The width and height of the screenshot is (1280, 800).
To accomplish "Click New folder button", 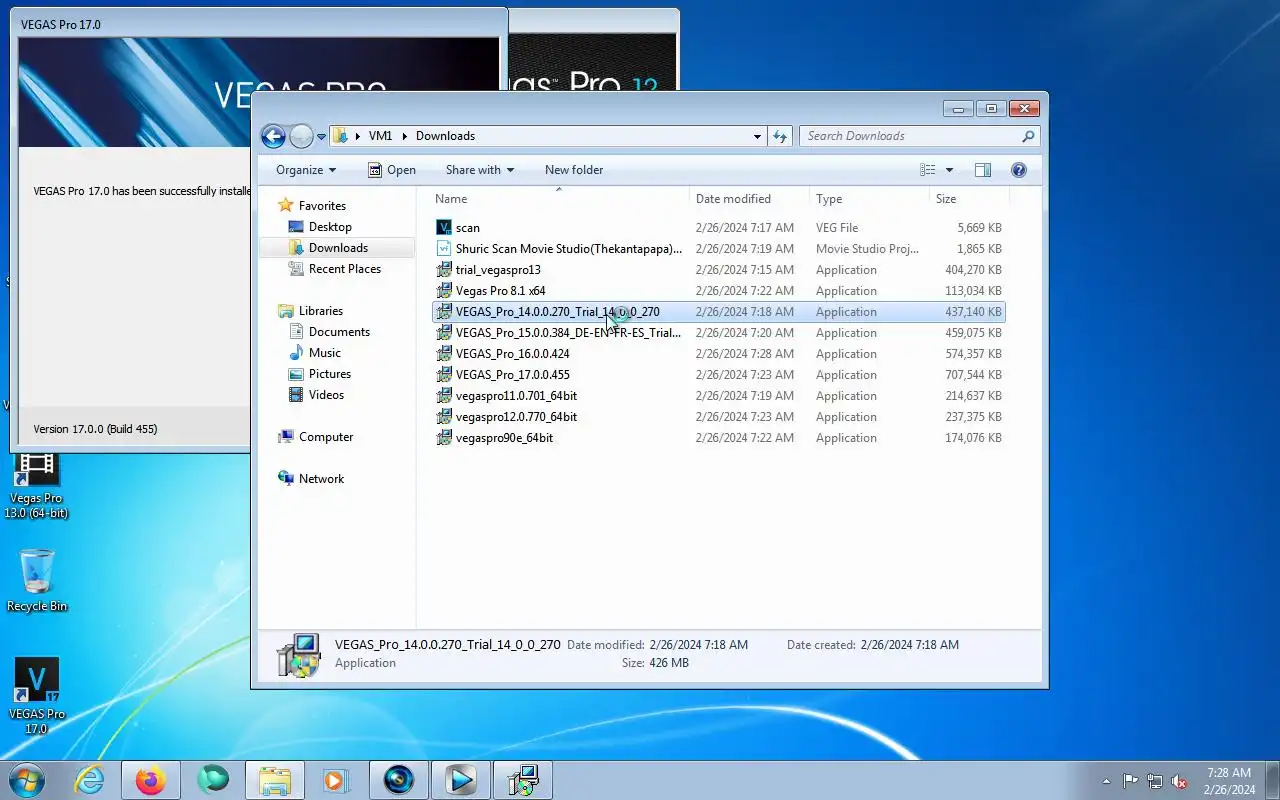I will [x=574, y=170].
